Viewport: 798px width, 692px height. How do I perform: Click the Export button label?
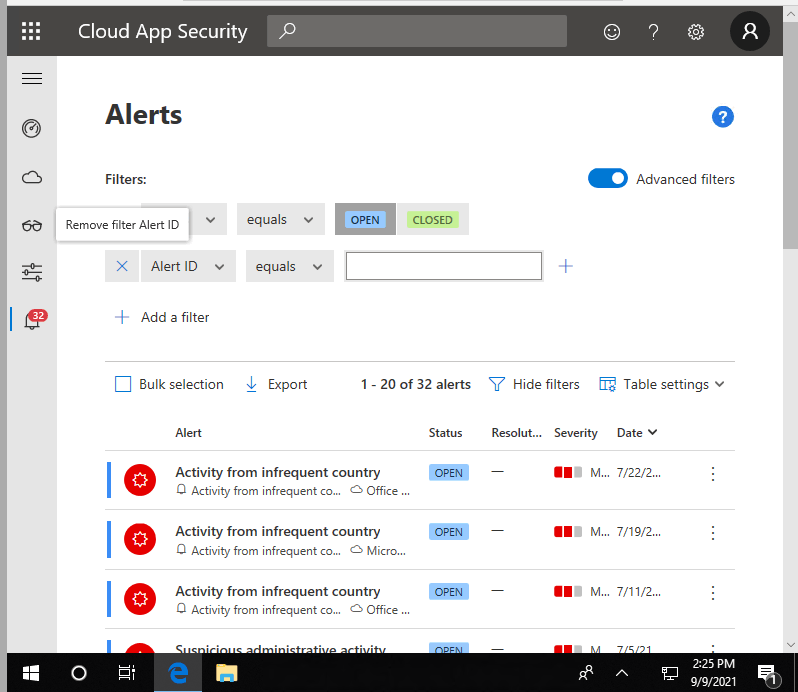point(288,384)
